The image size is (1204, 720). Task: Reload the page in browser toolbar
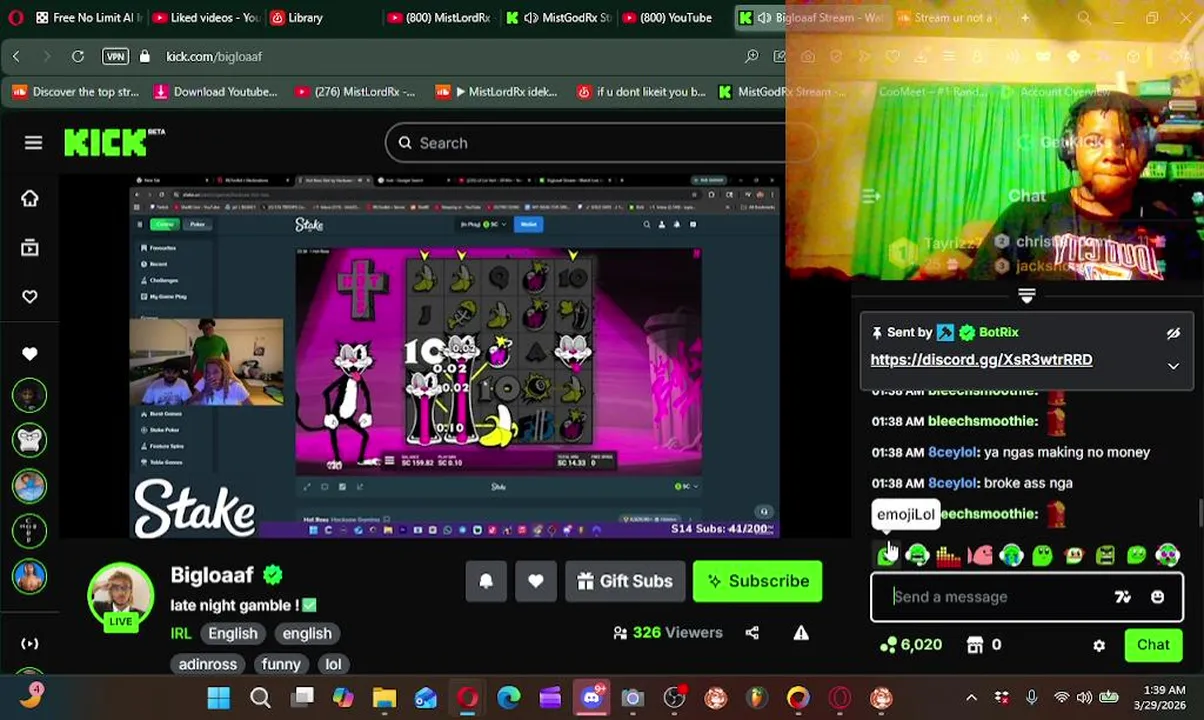coord(78,57)
